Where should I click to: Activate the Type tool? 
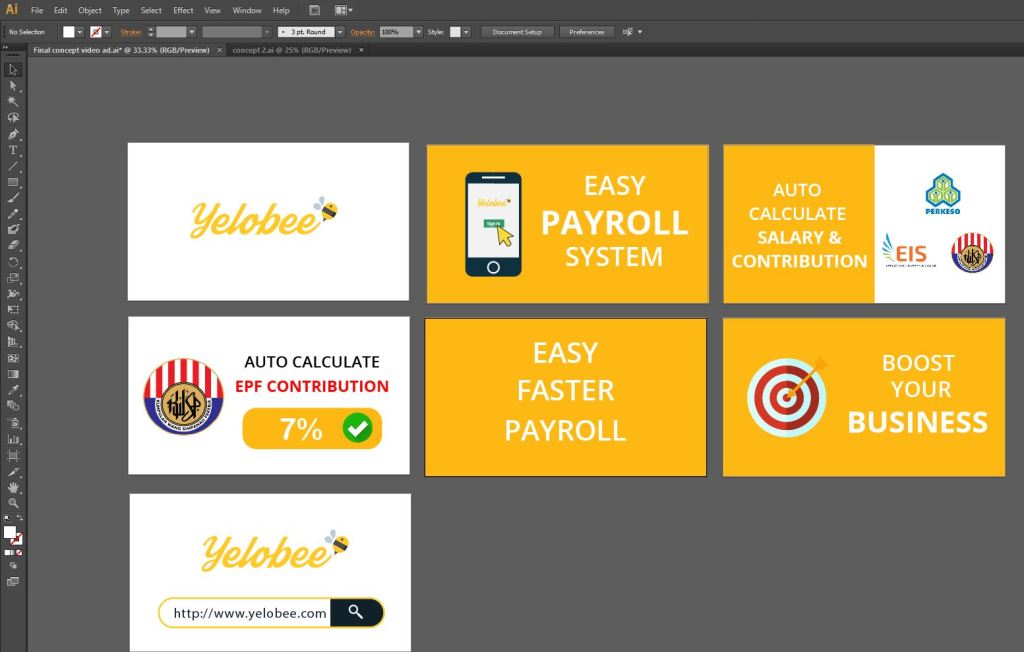[x=13, y=150]
